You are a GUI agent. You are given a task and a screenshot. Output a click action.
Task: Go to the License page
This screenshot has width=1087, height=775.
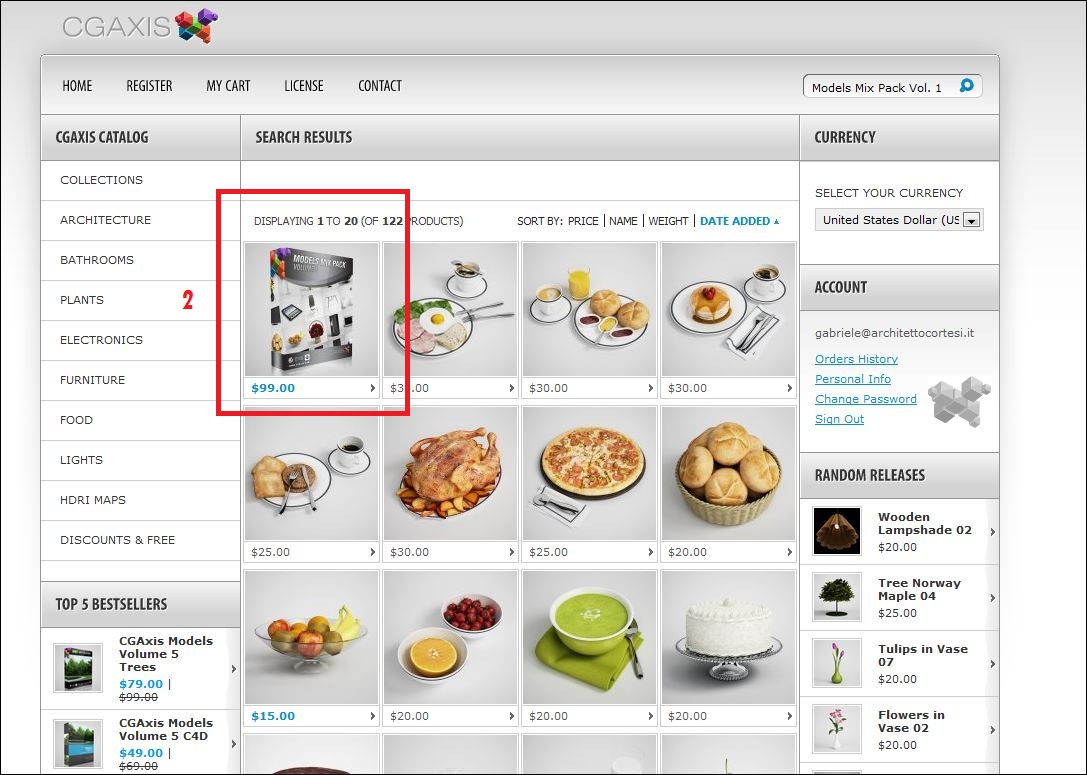coord(304,86)
